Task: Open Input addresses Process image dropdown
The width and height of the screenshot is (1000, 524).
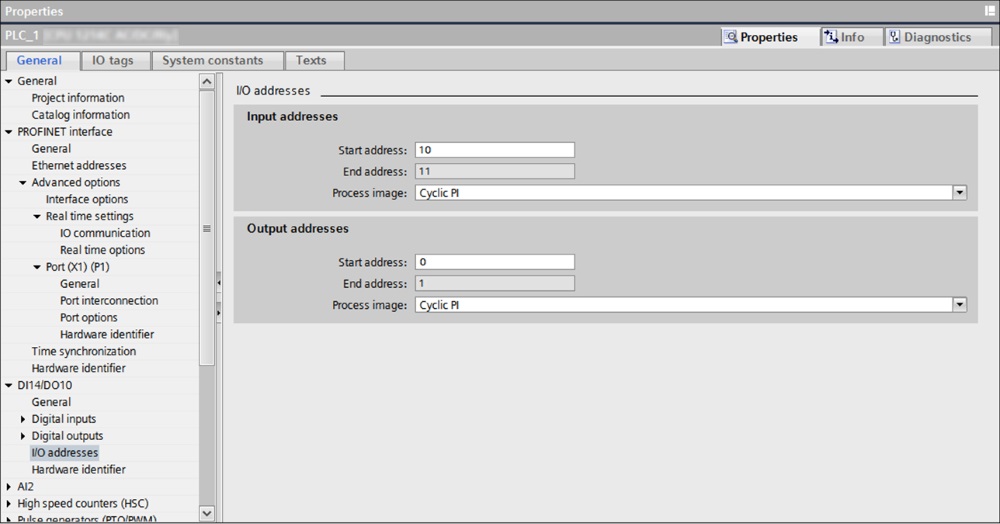Action: pos(959,193)
